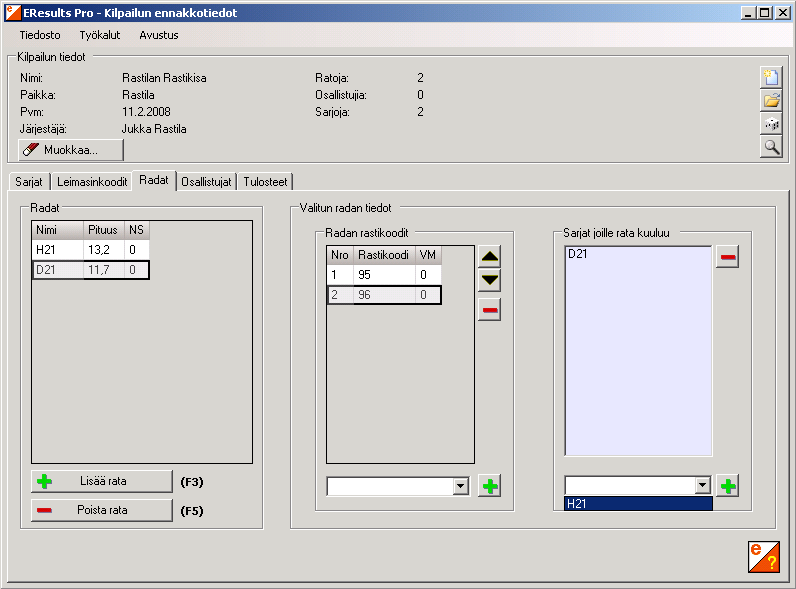Image resolution: width=796 pixels, height=589 pixels.
Task: Select control code 96 row
Action: pos(384,295)
